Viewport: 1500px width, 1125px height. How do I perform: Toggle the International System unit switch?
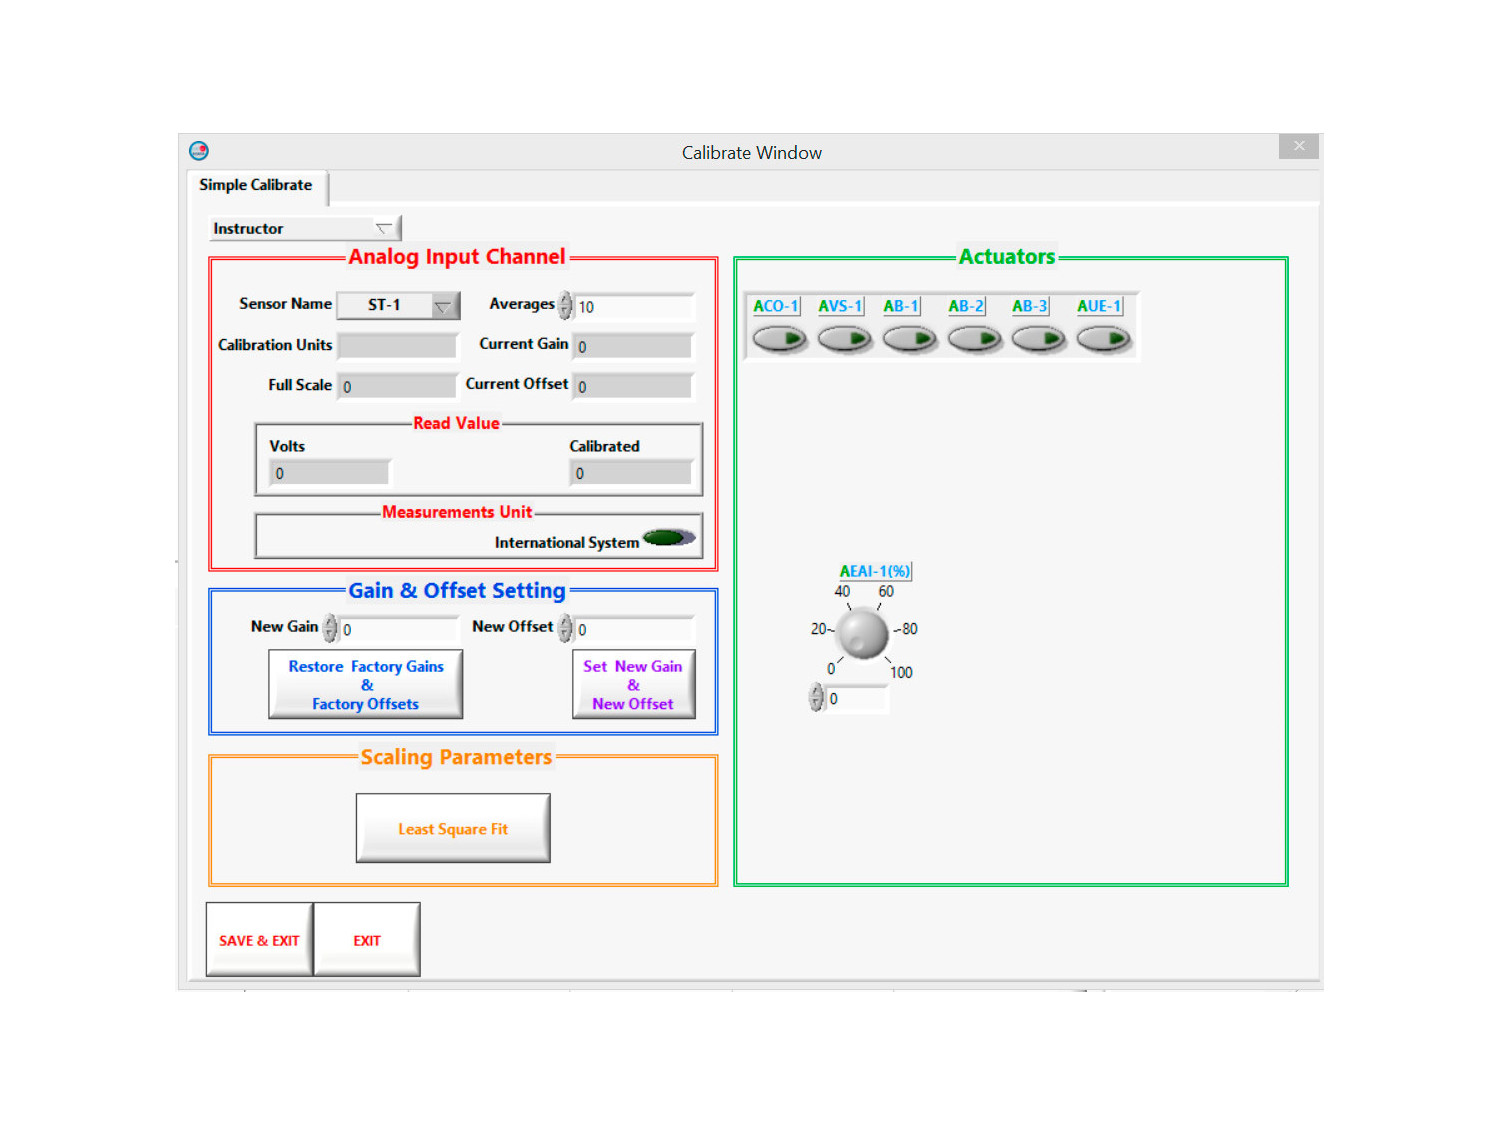pyautogui.click(x=669, y=538)
